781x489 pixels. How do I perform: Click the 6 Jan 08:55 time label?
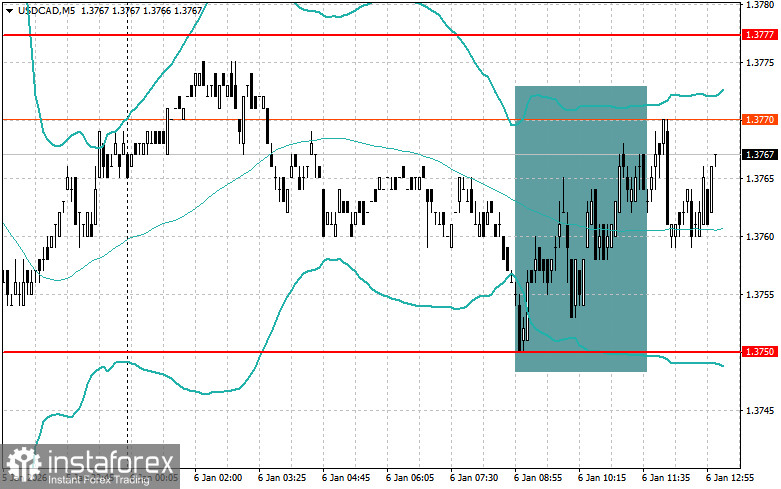tap(538, 478)
